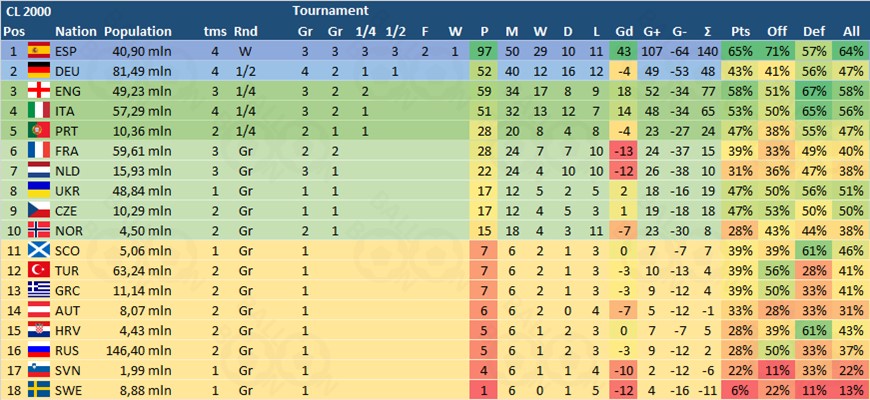
Task: Click the red 6% Pts cell for SWE
Action: (x=741, y=391)
